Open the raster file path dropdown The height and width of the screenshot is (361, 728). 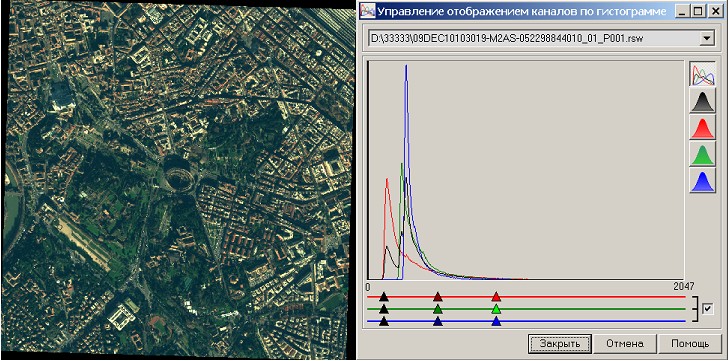click(706, 39)
